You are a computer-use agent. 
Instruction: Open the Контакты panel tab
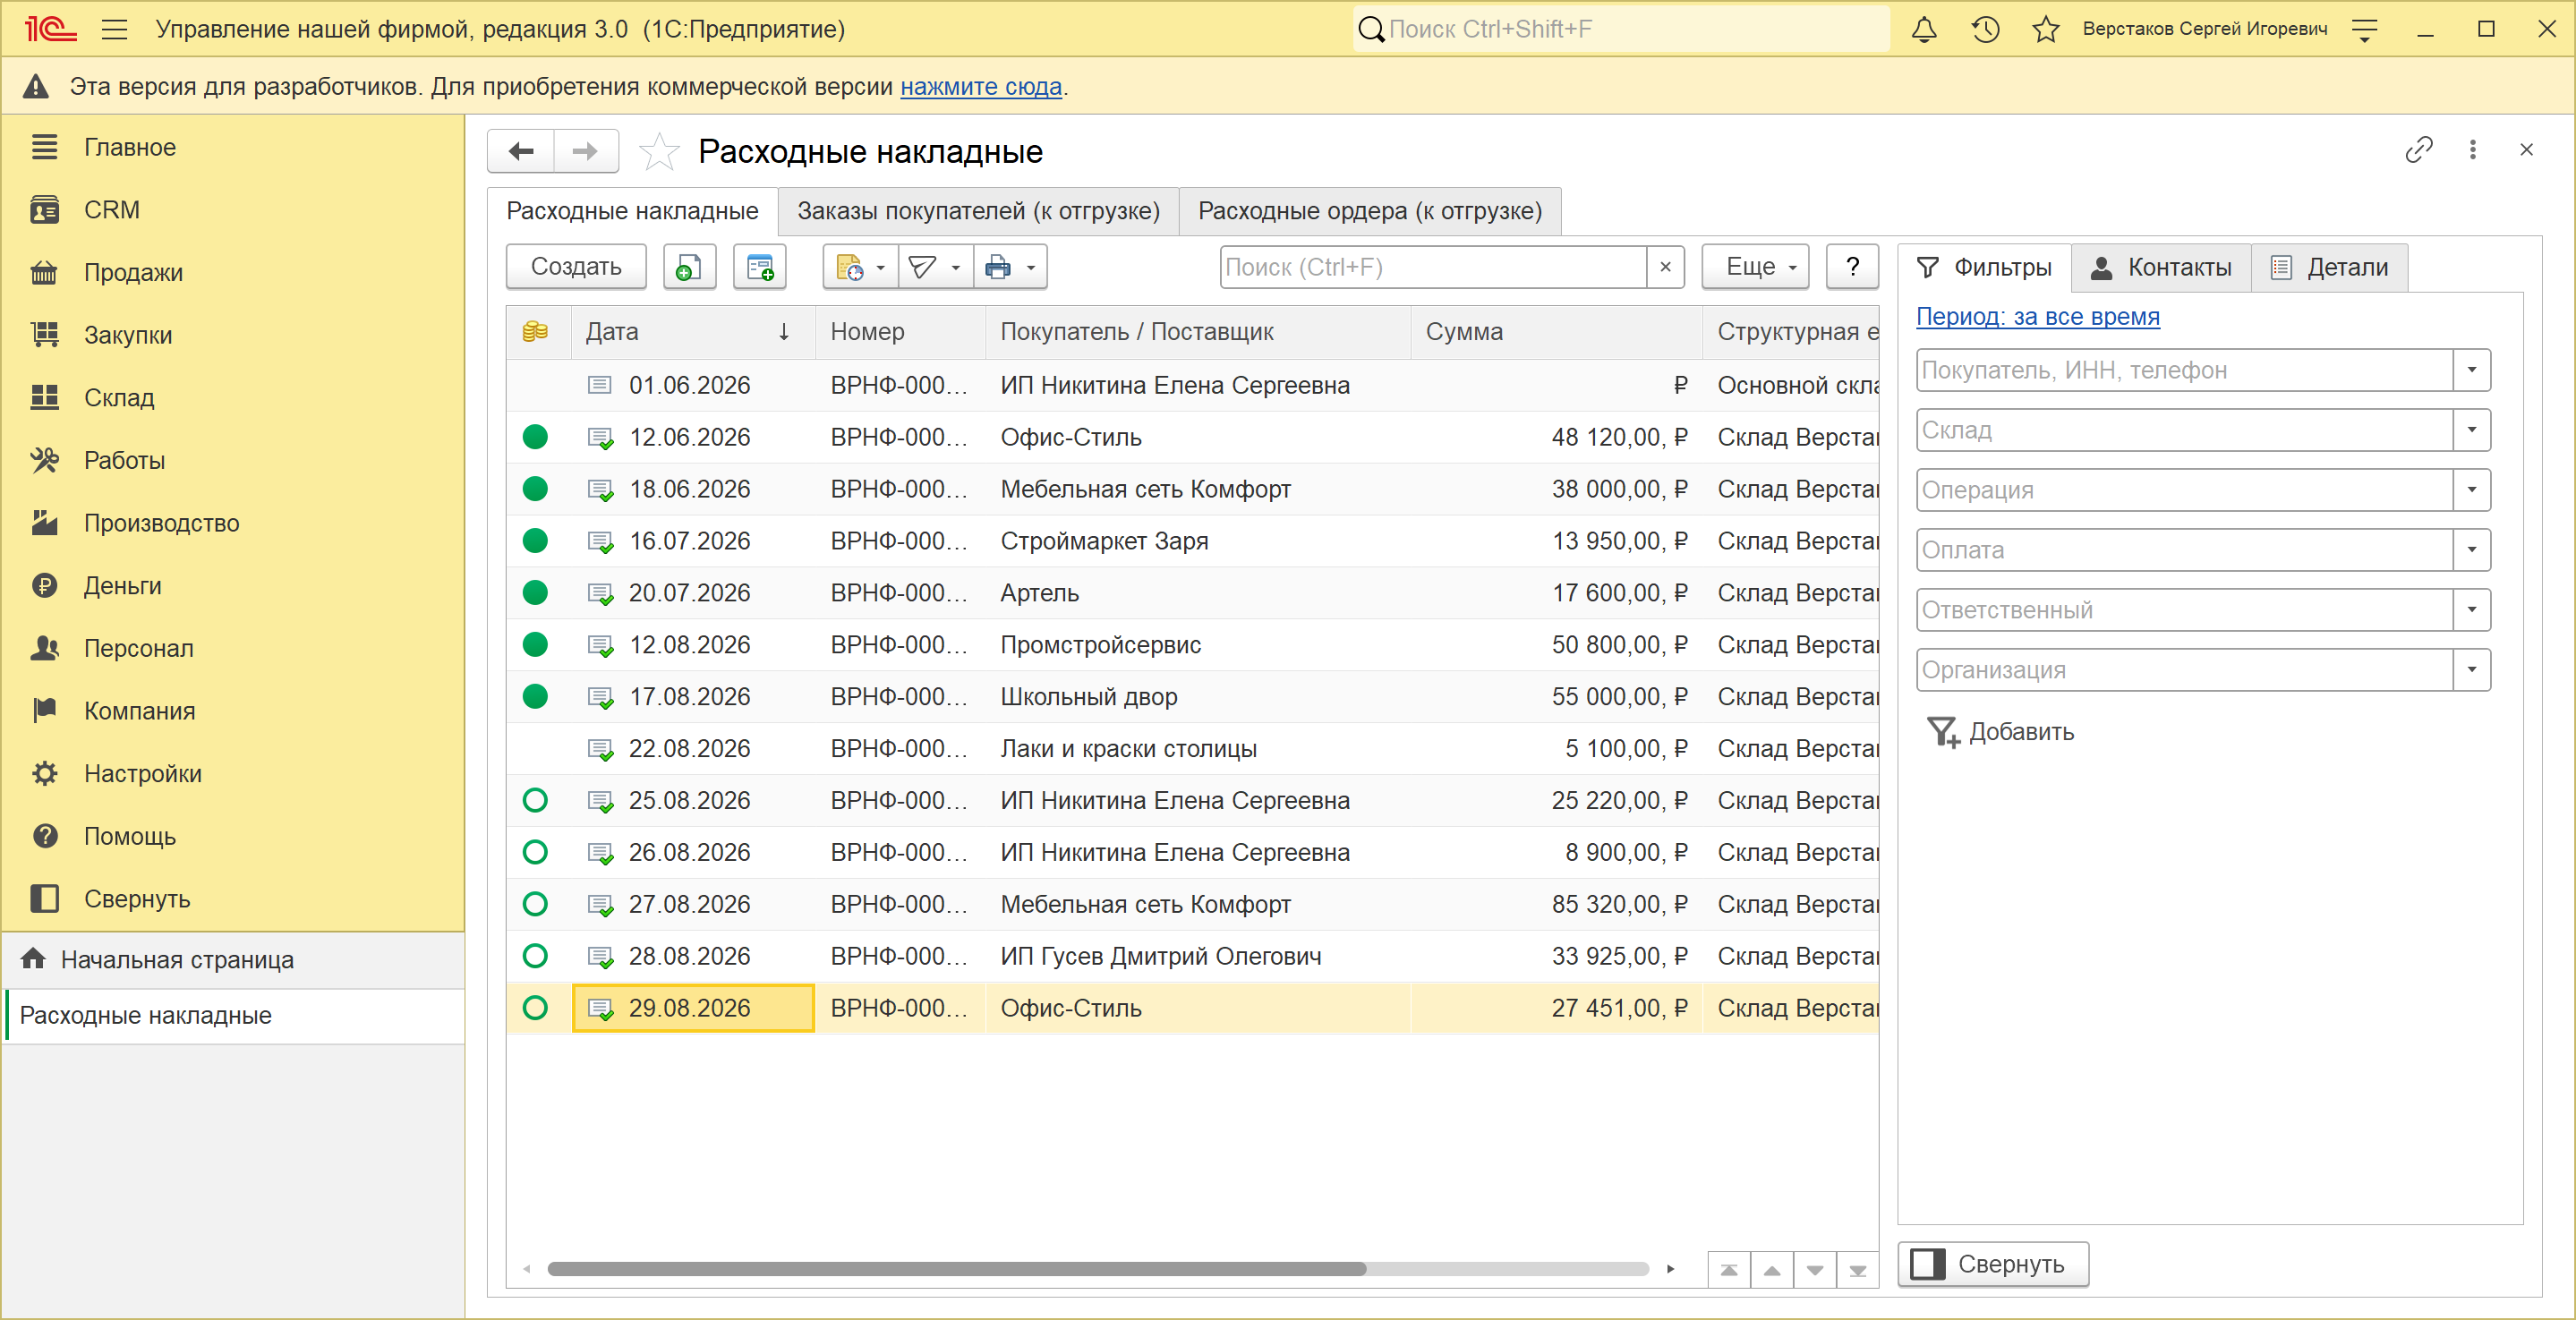pos(2161,267)
